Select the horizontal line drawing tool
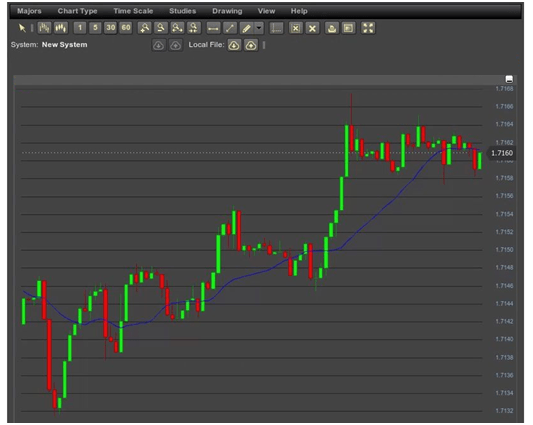533x425 pixels. [213, 28]
